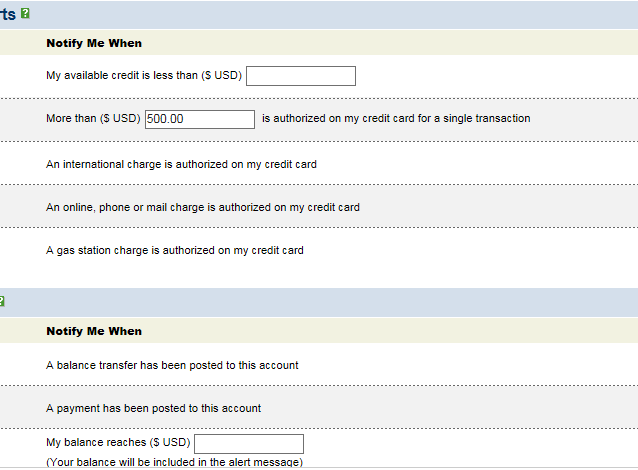The width and height of the screenshot is (638, 470).
Task: Open help via the green question icon above balance alerts
Action: pyautogui.click(x=2, y=301)
